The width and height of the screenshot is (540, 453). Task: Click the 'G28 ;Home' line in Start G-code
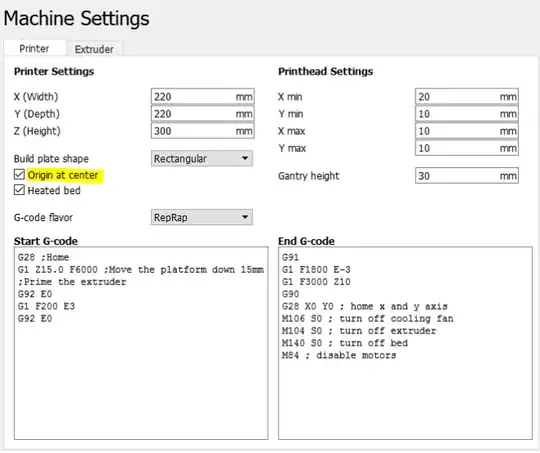tap(43, 257)
